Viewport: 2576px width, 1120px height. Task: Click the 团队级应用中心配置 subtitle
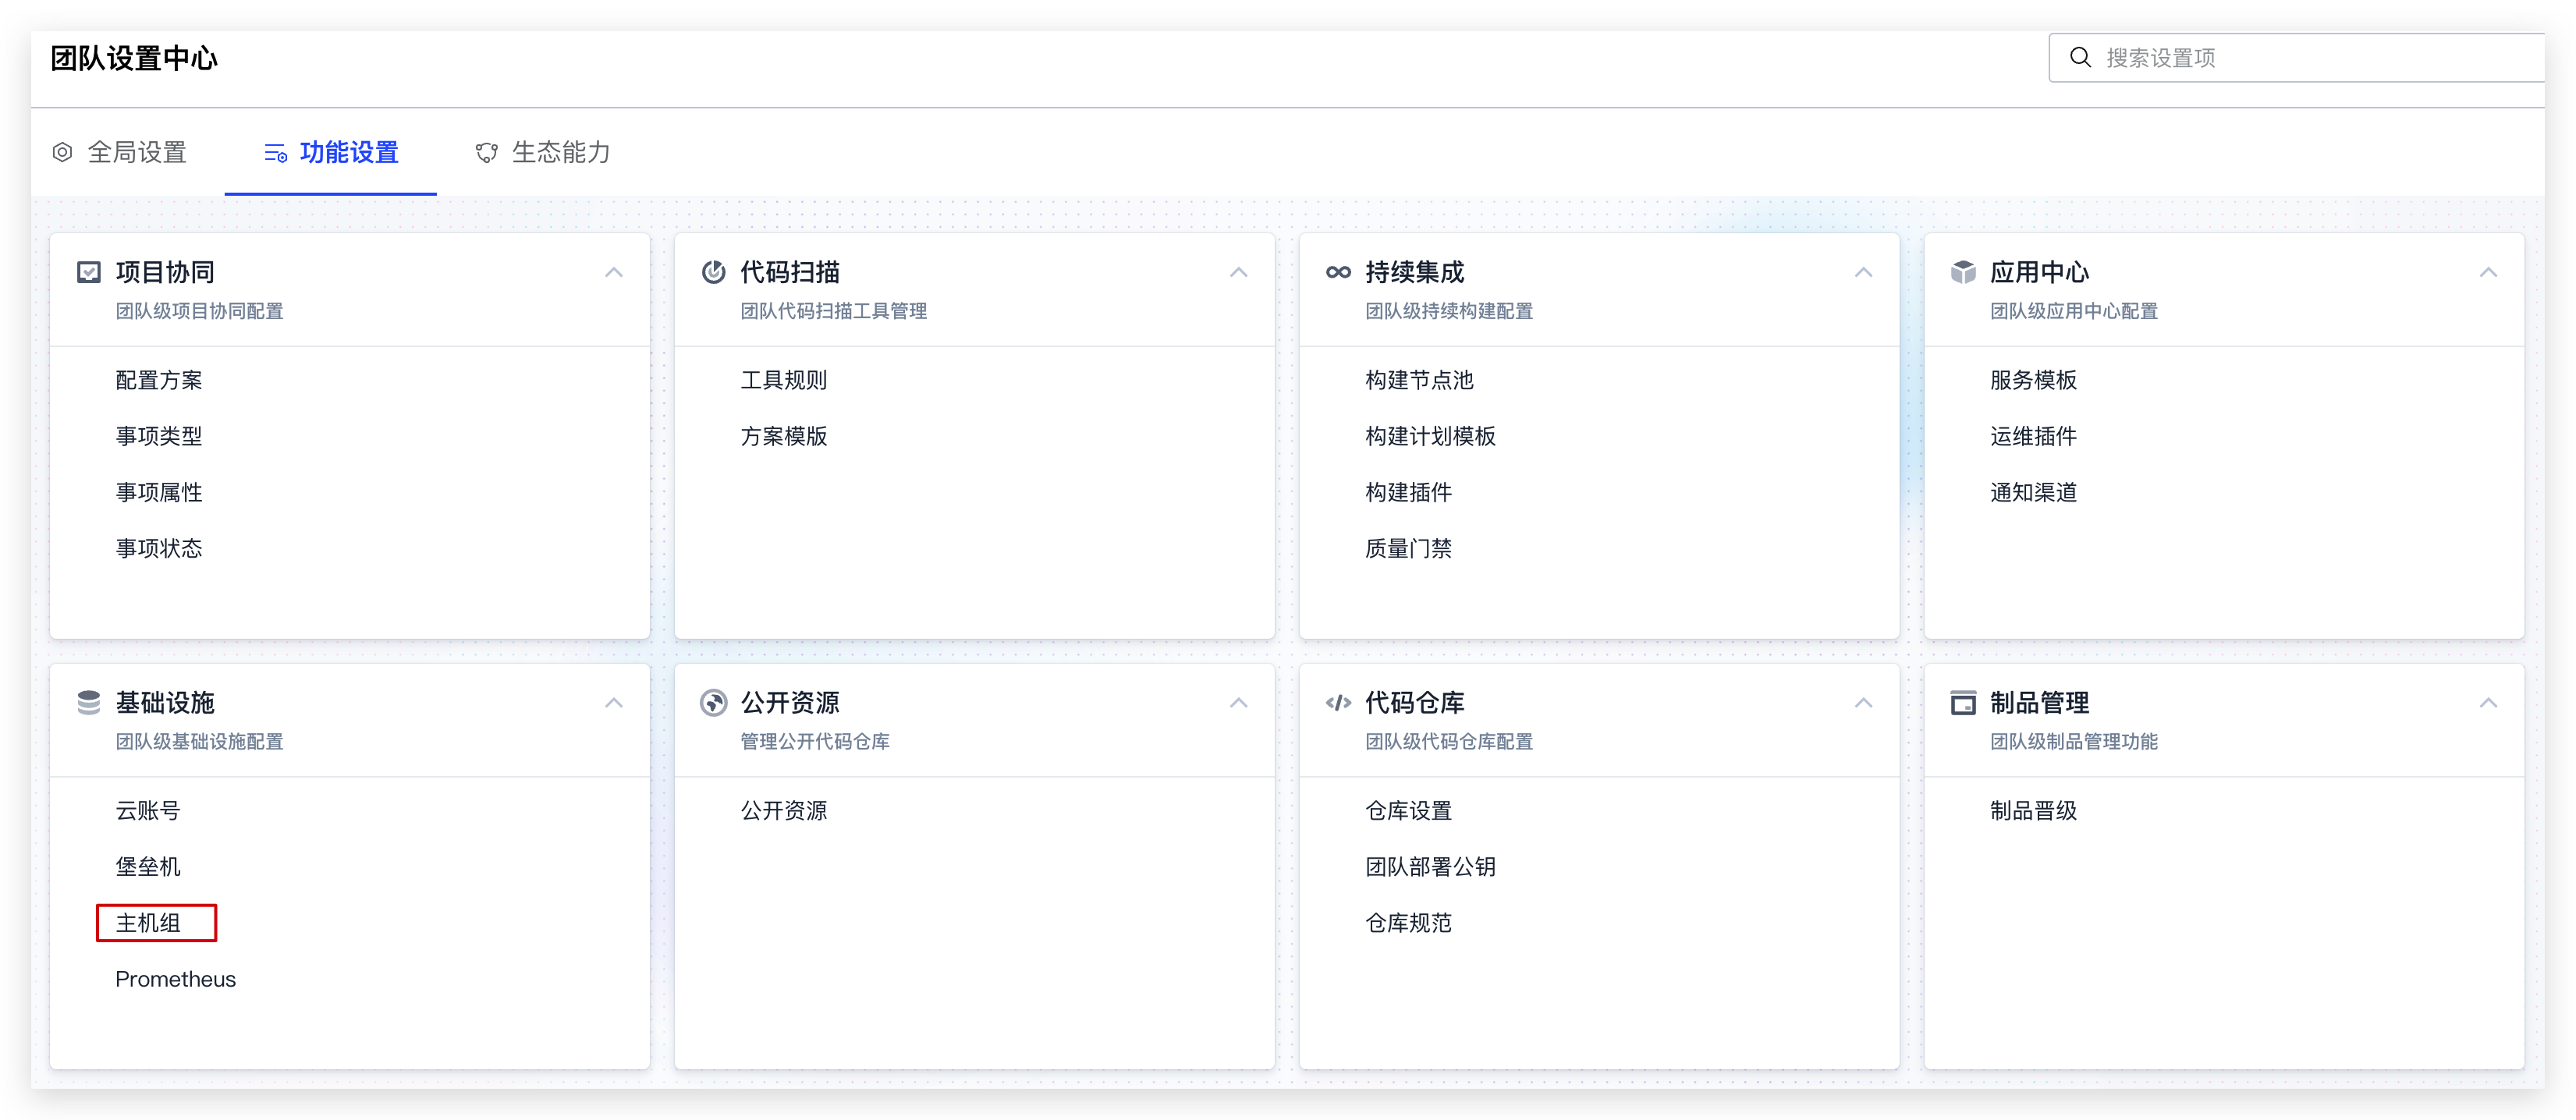2074,311
